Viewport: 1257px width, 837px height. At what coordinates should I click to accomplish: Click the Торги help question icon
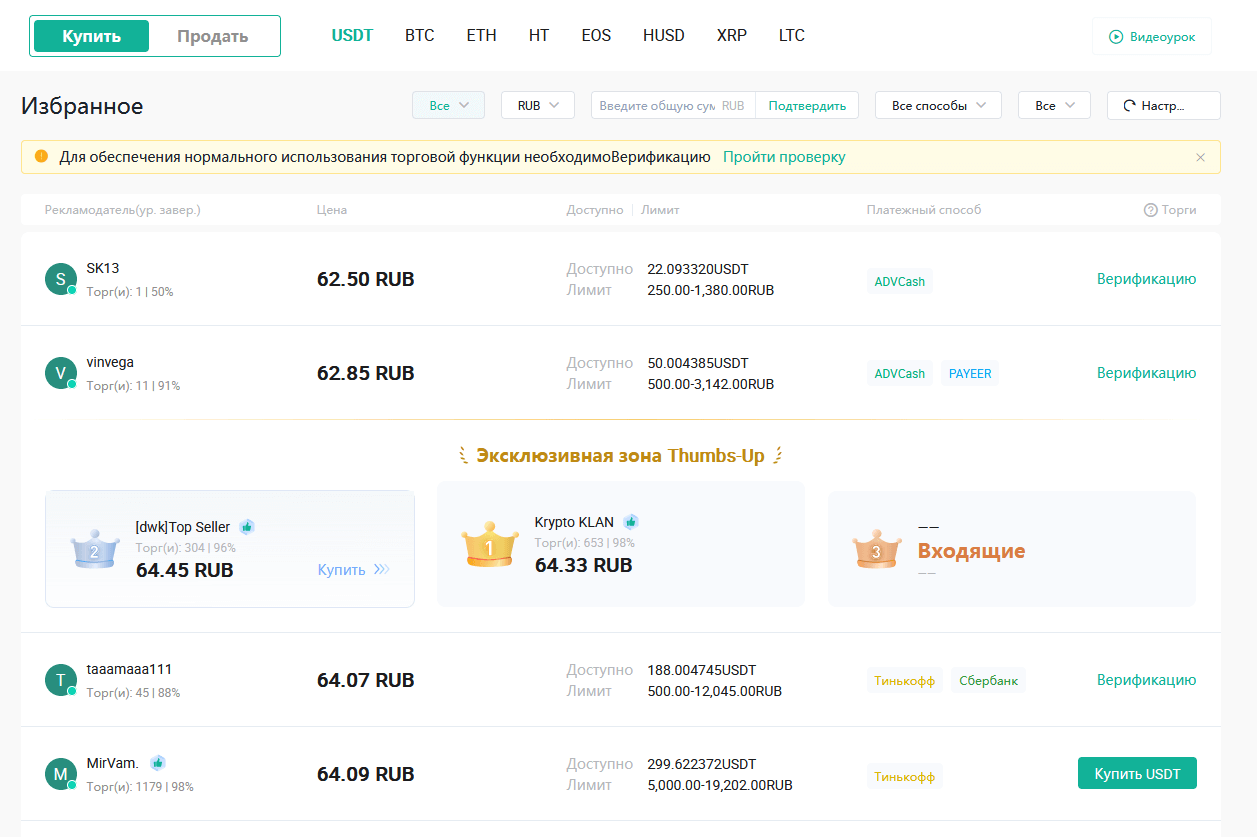click(x=1150, y=210)
